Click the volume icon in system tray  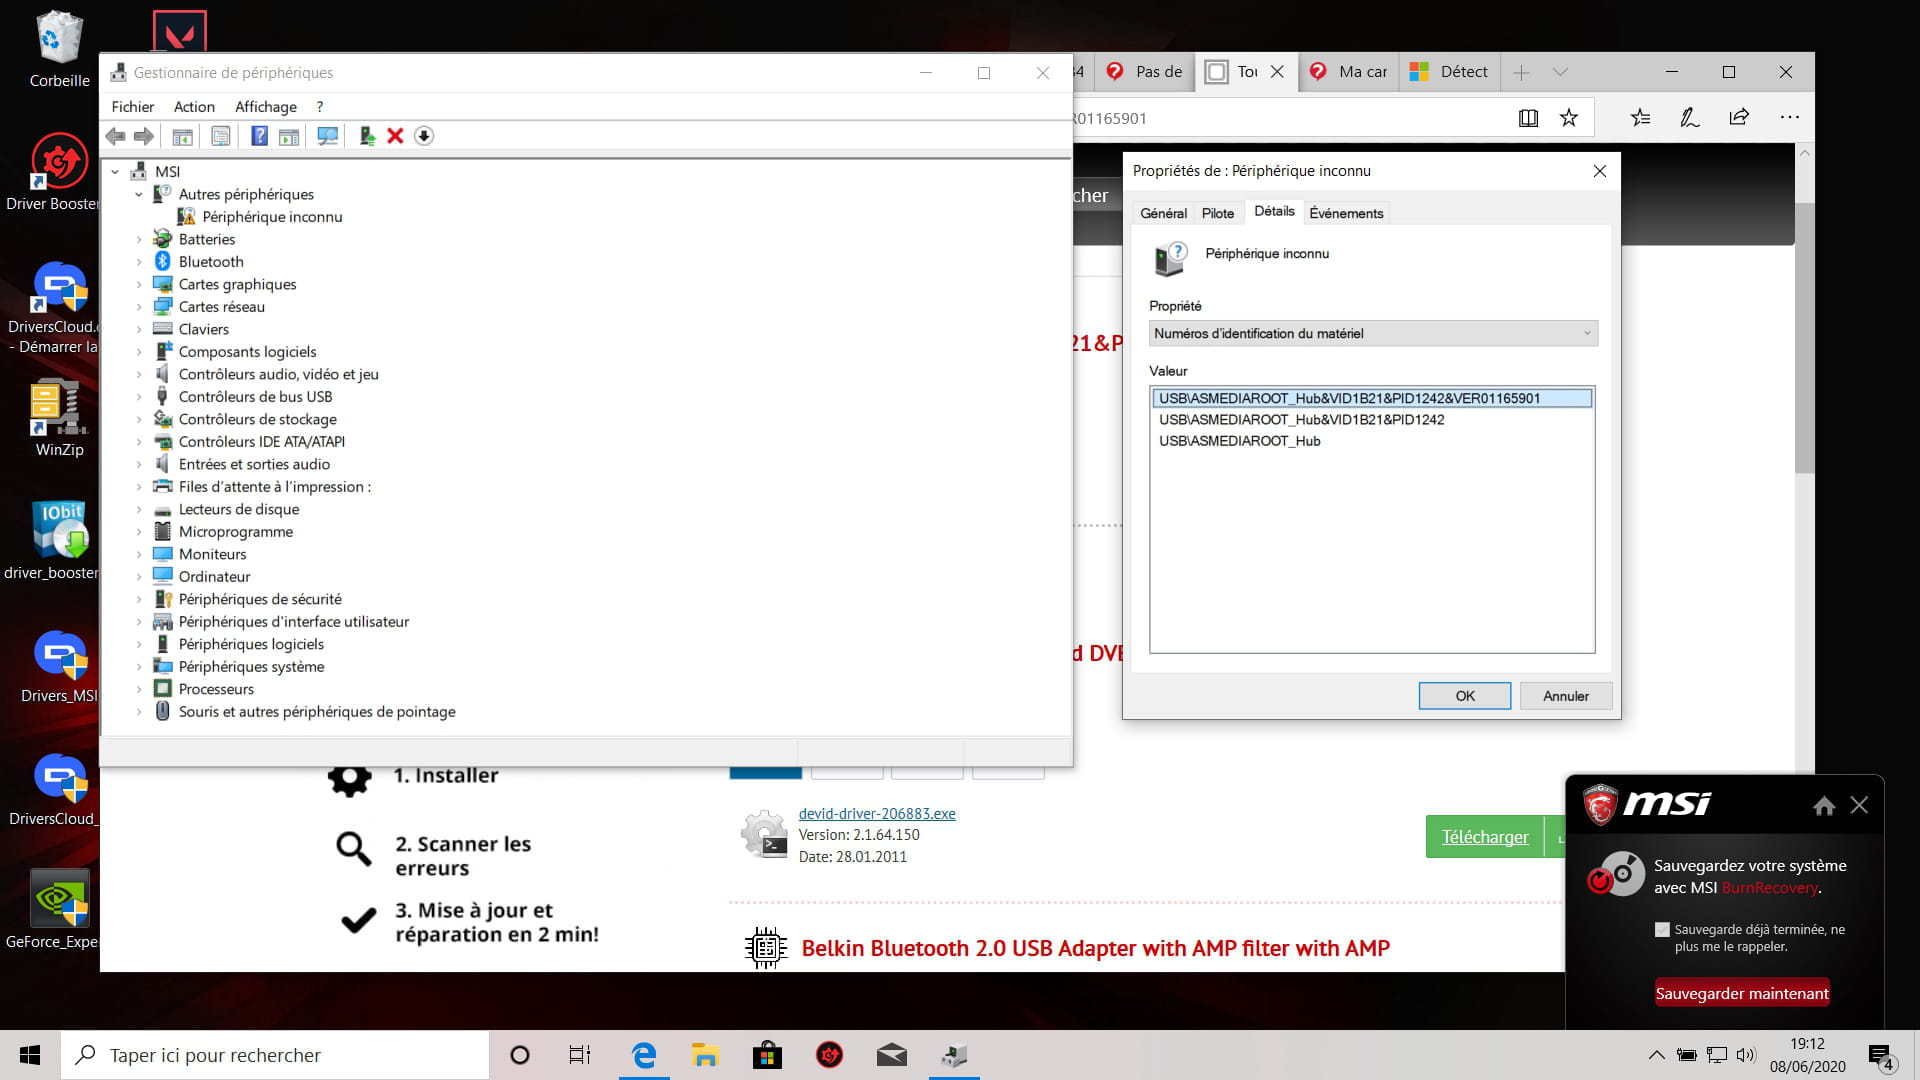pos(1746,1054)
